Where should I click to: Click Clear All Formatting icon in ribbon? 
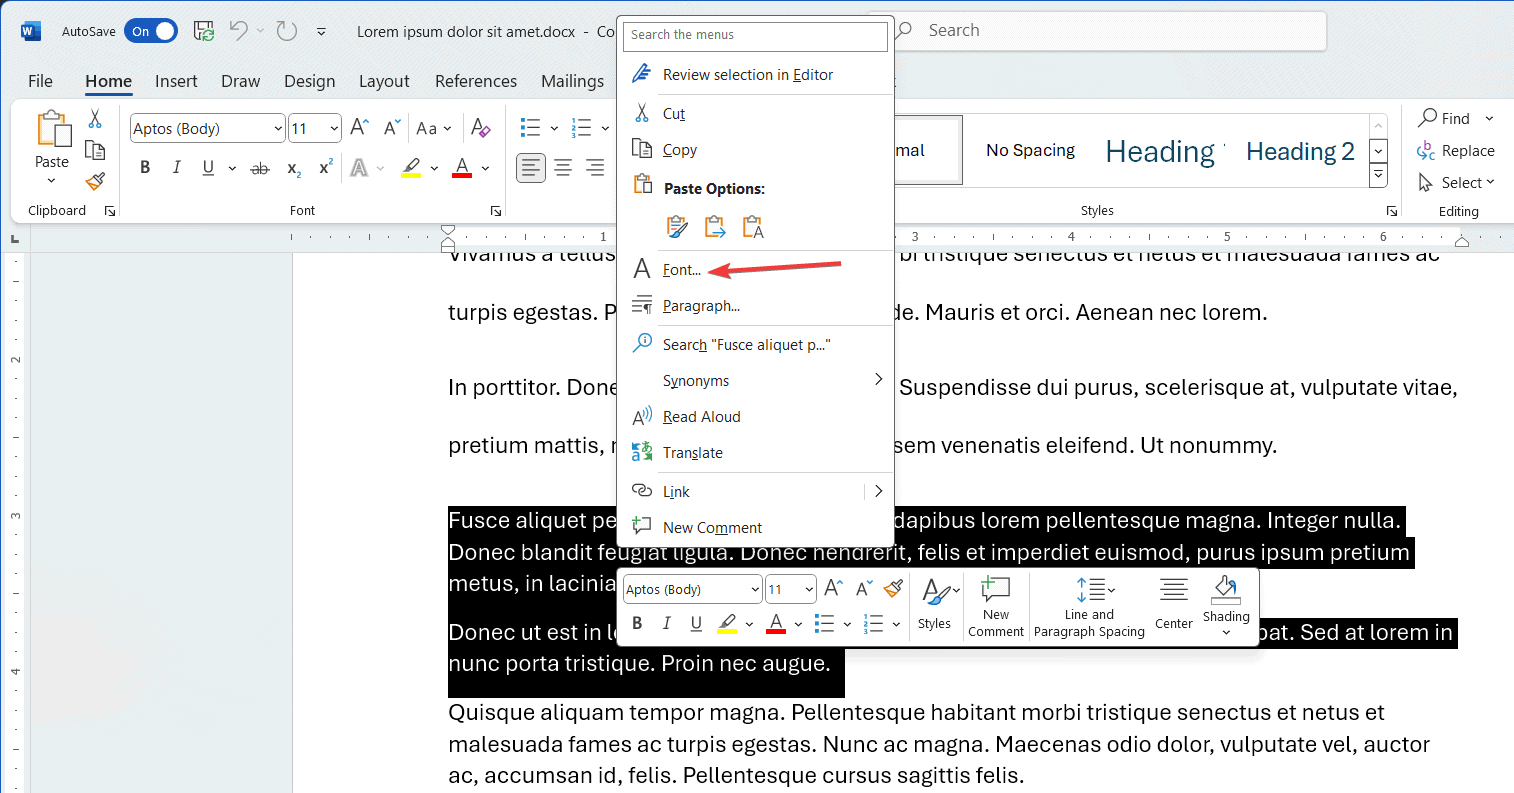pos(481,128)
